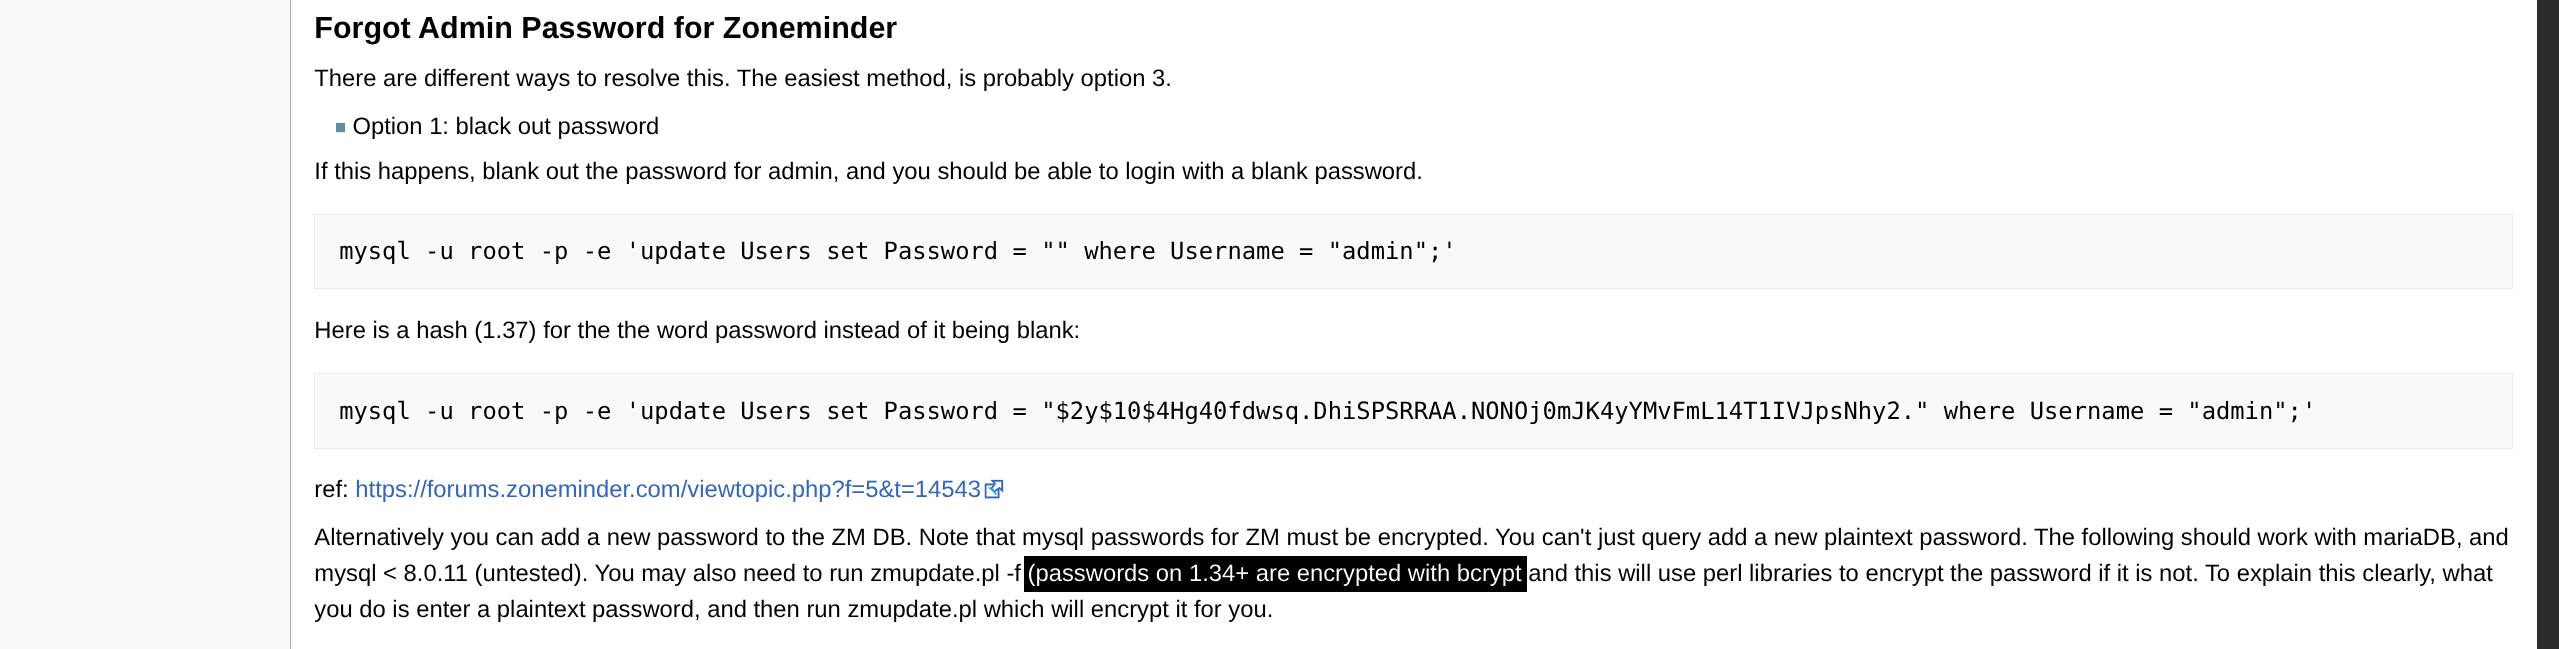This screenshot has width=2559, height=649.
Task: Click the square bullet marker before Option 1
Action: tap(340, 127)
